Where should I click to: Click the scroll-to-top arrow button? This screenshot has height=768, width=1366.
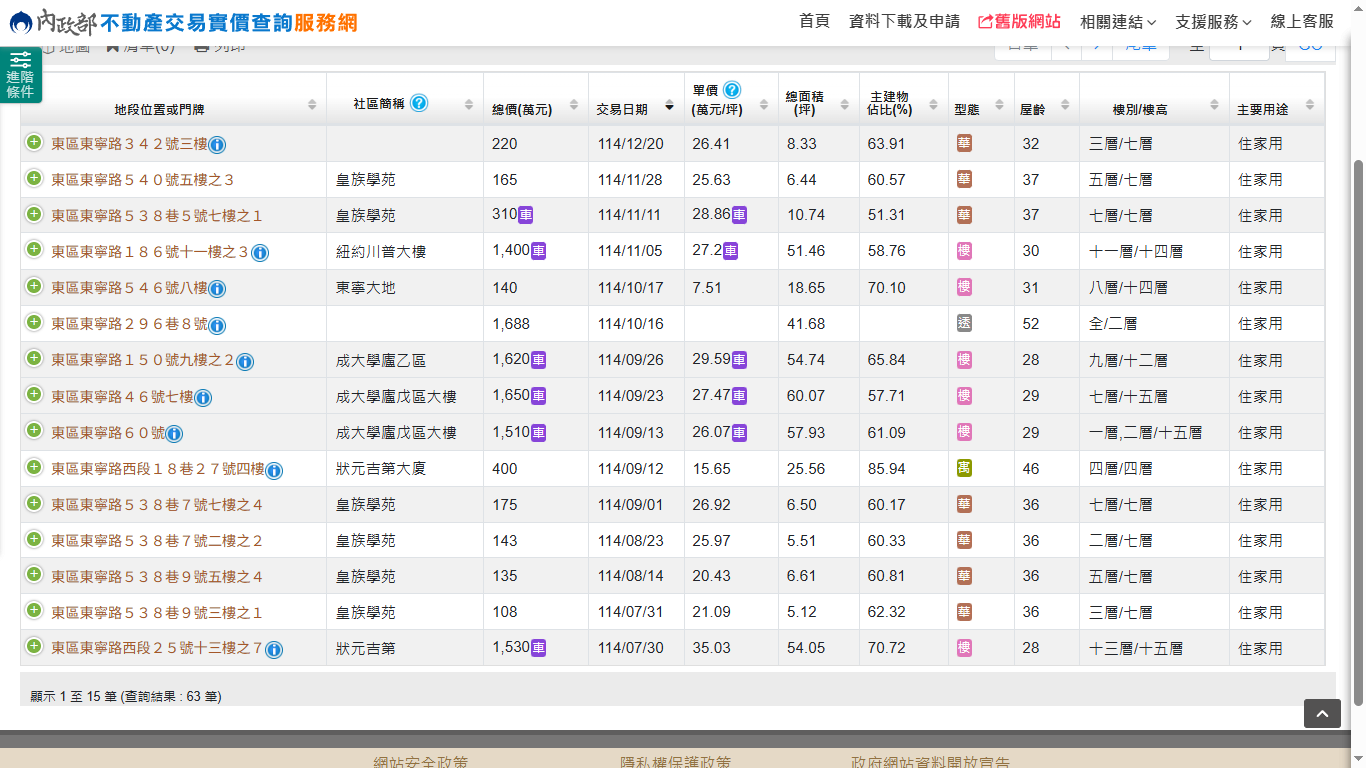pyautogui.click(x=1321, y=713)
